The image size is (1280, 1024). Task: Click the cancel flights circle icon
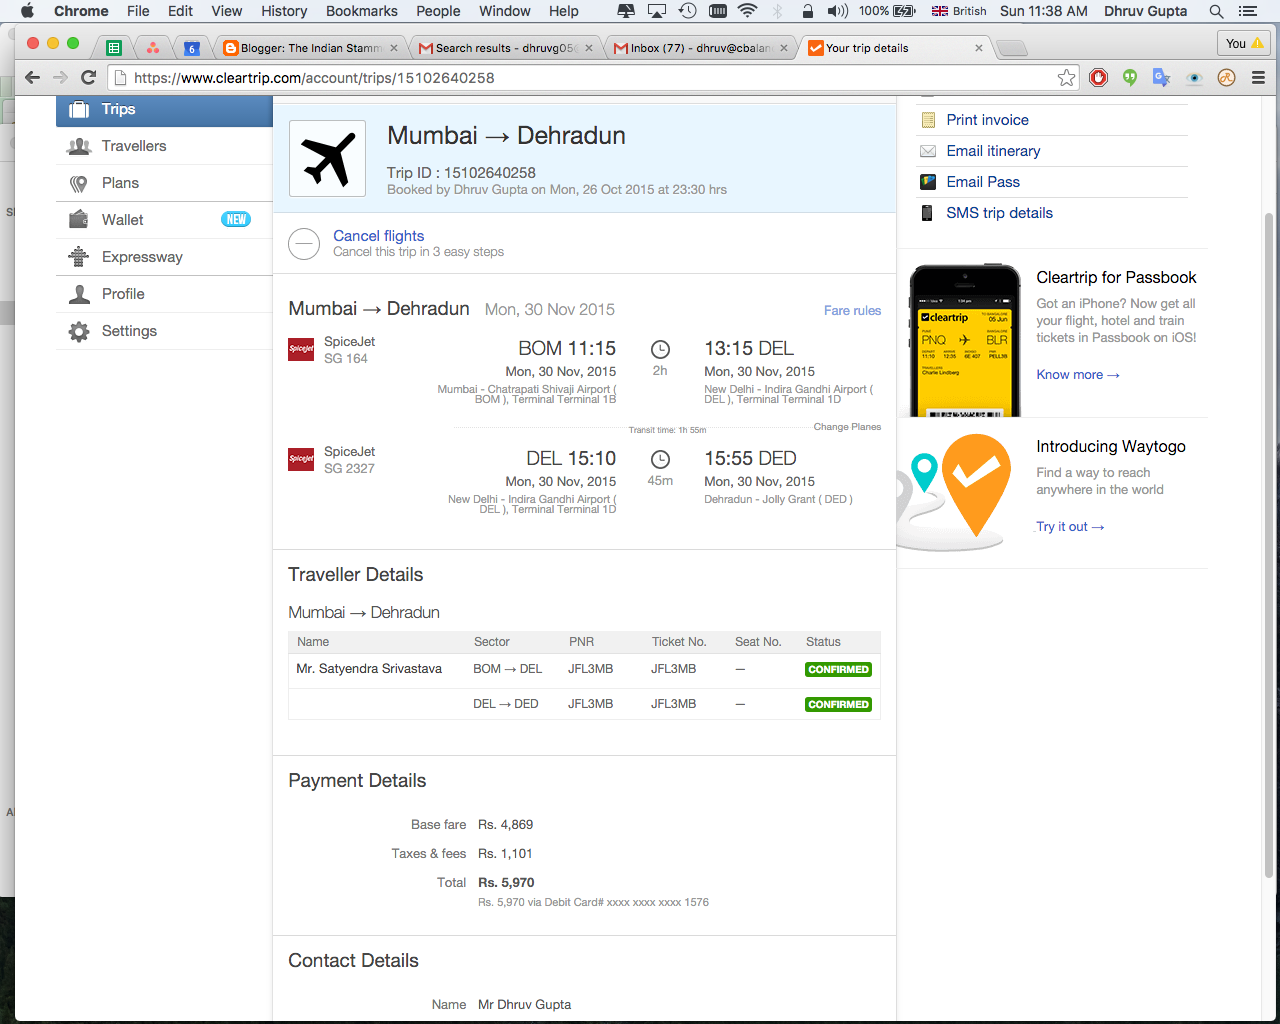coord(304,244)
